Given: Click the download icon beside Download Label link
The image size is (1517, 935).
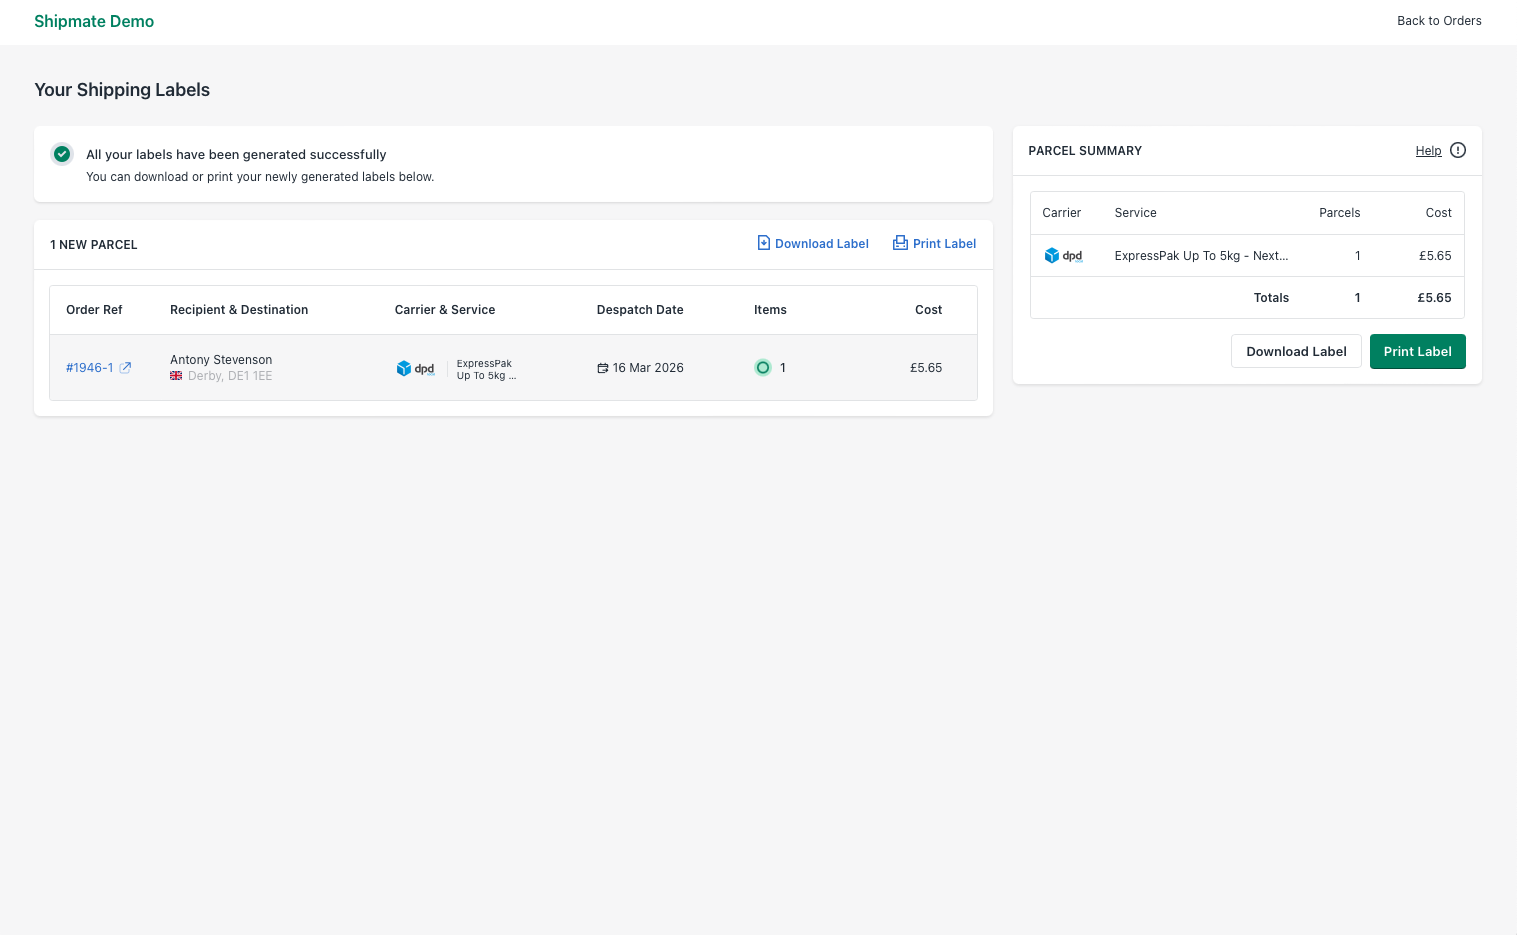Looking at the screenshot, I should (764, 243).
